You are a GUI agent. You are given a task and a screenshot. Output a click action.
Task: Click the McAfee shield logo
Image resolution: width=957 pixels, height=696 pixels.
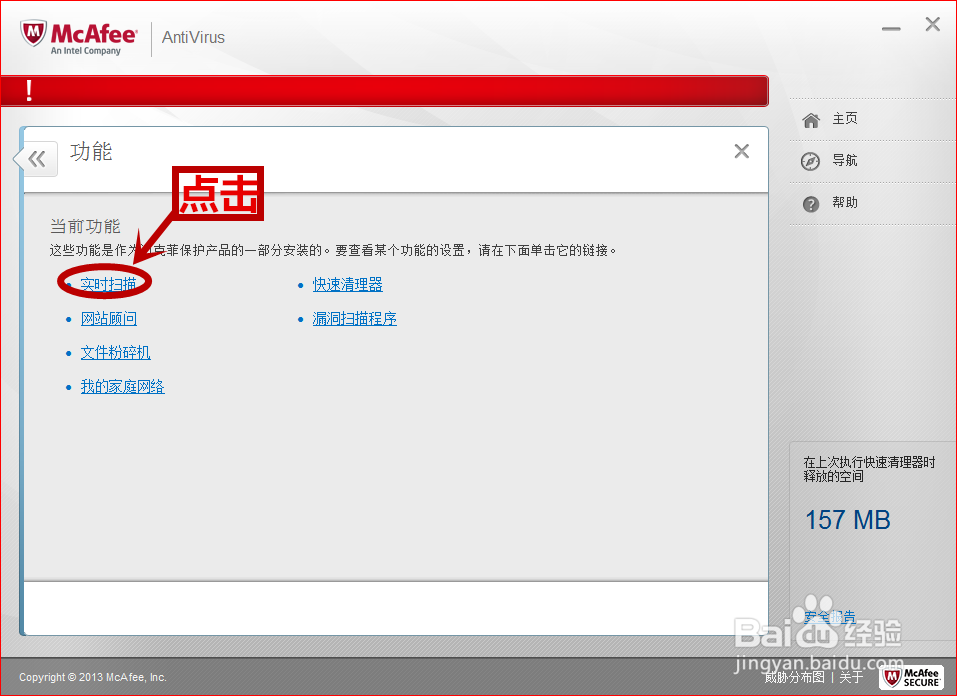[33, 34]
